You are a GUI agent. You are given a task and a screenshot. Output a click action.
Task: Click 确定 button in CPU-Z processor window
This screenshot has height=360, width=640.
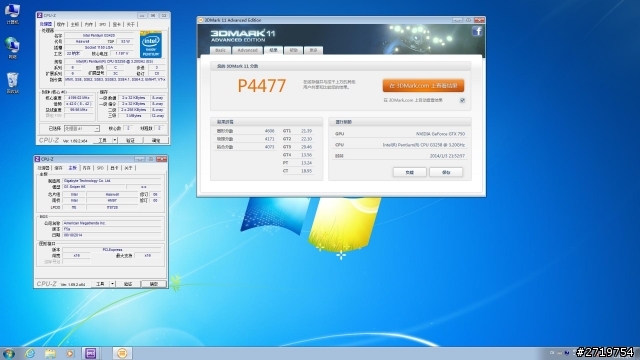(156, 140)
